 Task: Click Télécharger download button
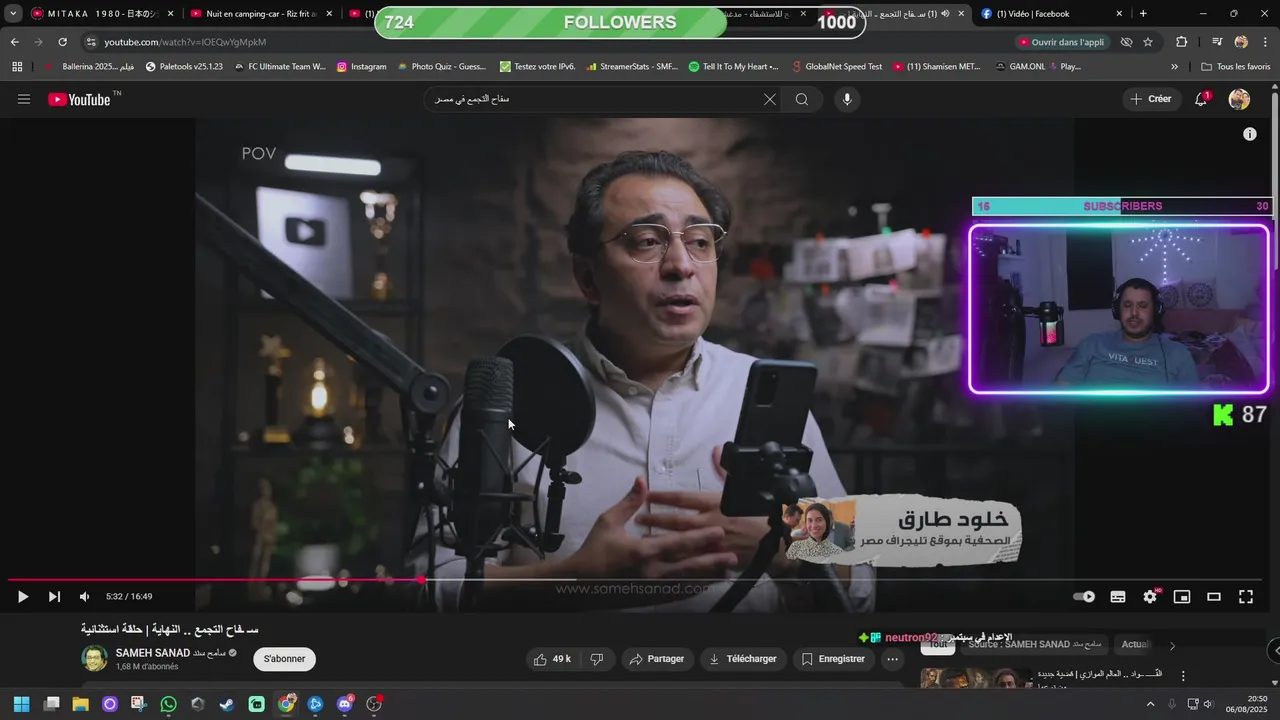coord(742,659)
